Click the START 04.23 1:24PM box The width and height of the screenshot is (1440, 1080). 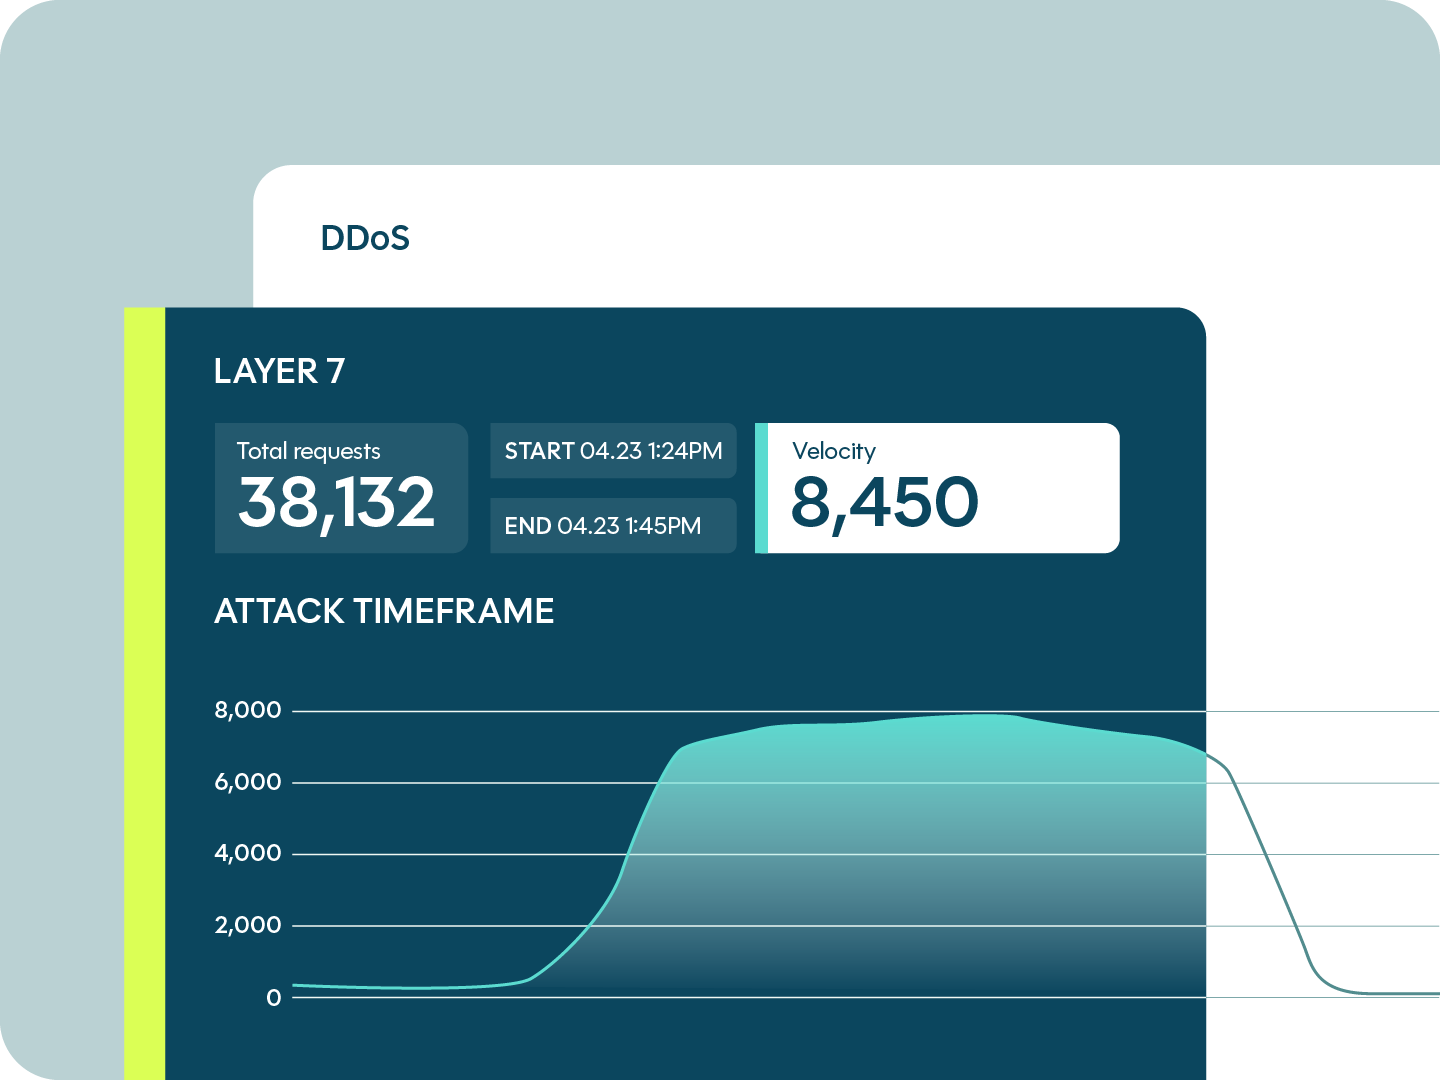tap(613, 451)
